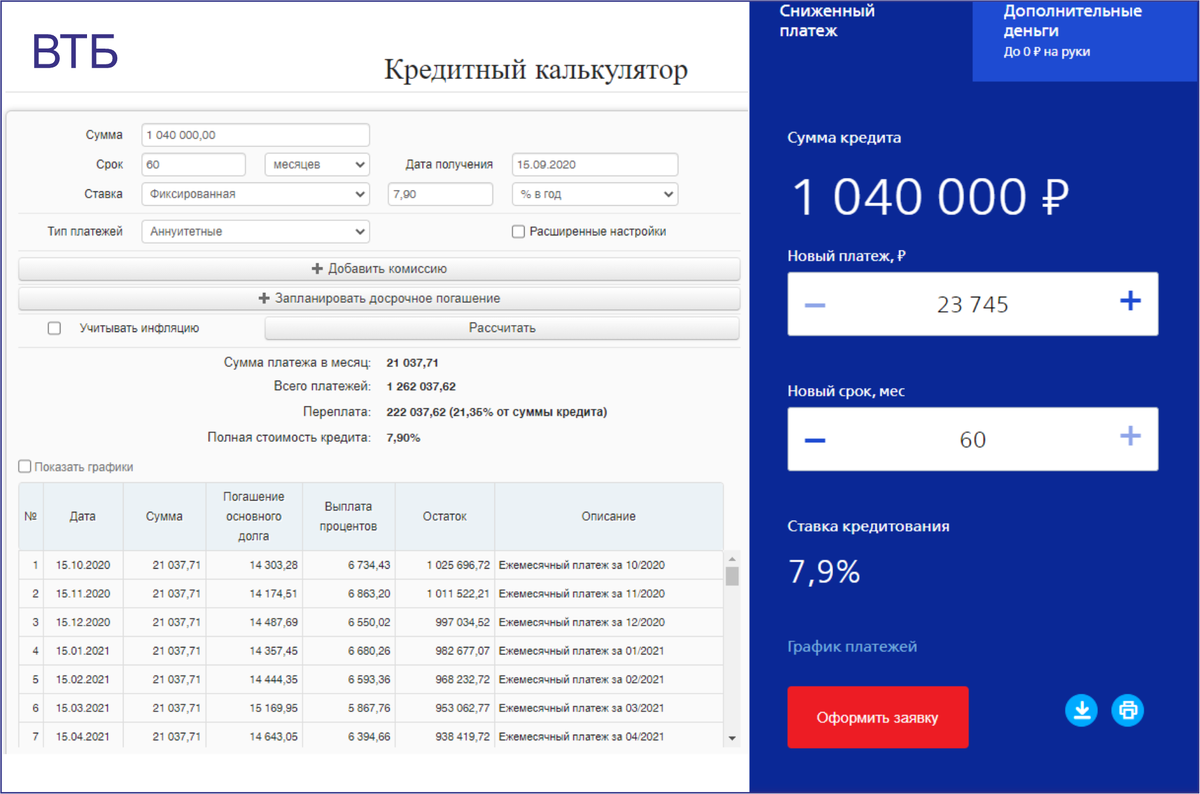Check the Показать графики option
1200x794 pixels.
point(25,467)
